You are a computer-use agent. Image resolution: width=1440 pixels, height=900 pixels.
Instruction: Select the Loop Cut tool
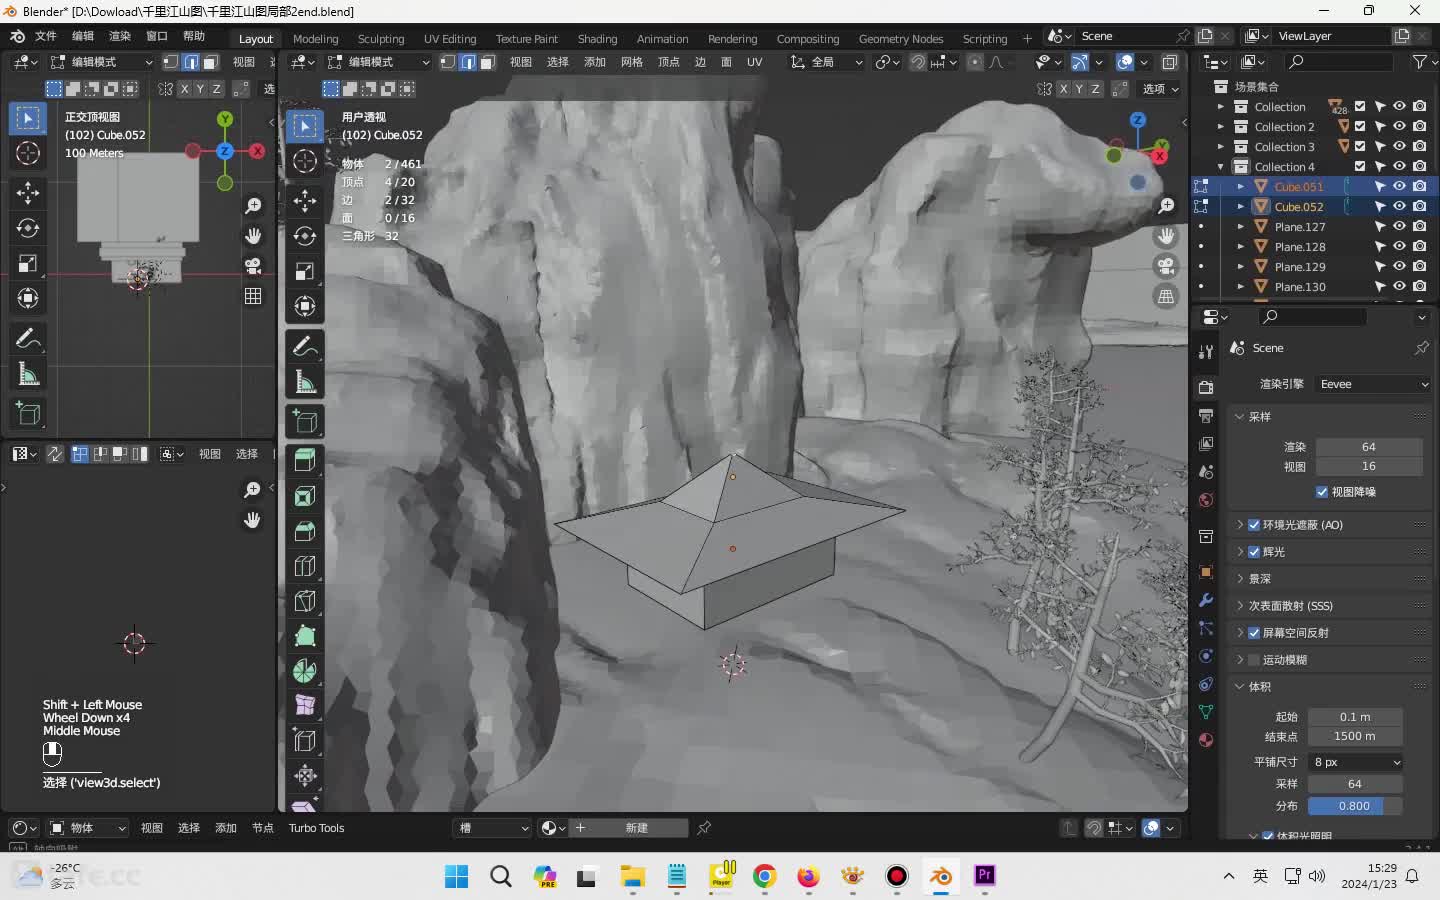click(305, 566)
